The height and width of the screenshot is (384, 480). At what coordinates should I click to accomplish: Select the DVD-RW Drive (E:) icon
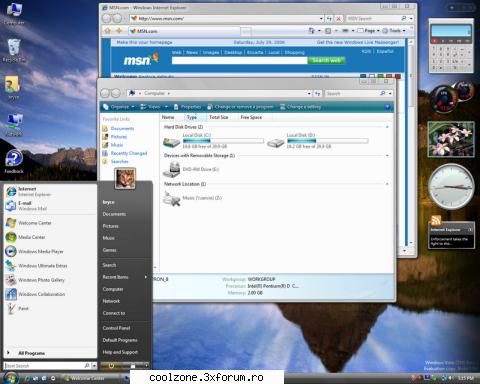(x=171, y=169)
